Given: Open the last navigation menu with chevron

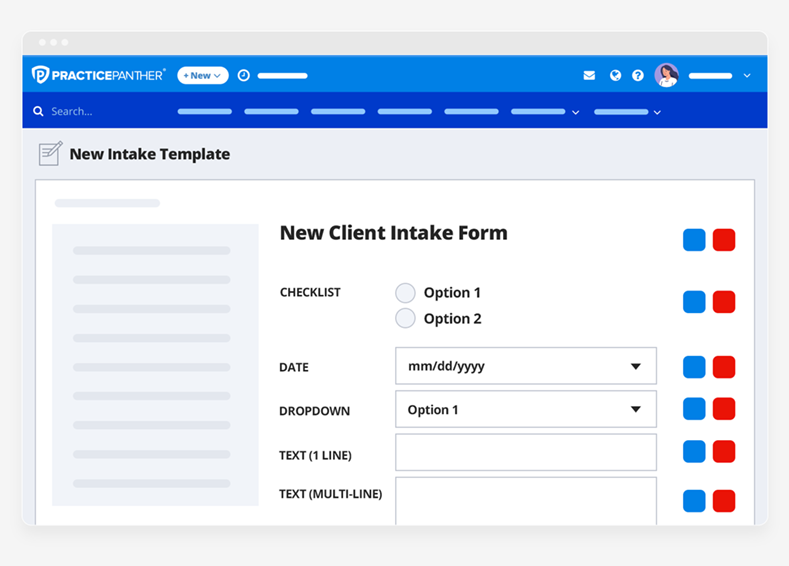Looking at the screenshot, I should click(x=627, y=112).
